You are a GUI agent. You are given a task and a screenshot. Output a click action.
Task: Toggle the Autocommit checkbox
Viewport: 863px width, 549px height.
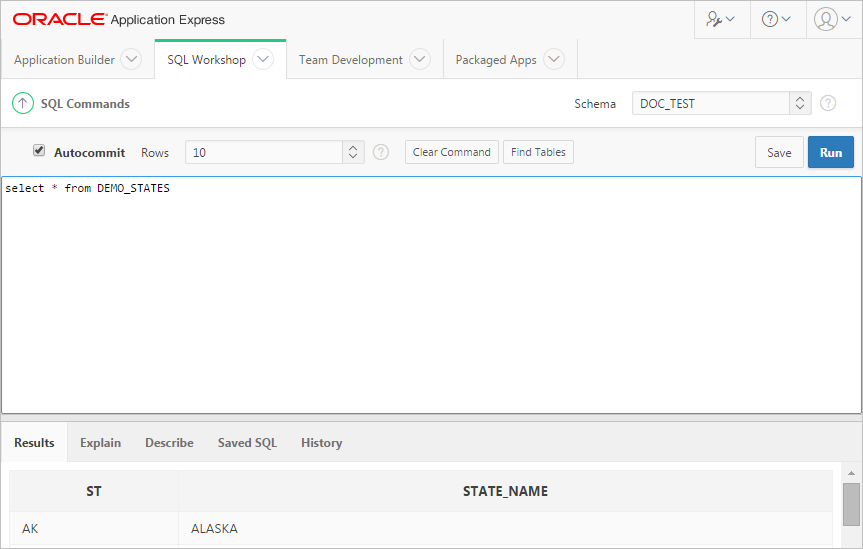[39, 151]
